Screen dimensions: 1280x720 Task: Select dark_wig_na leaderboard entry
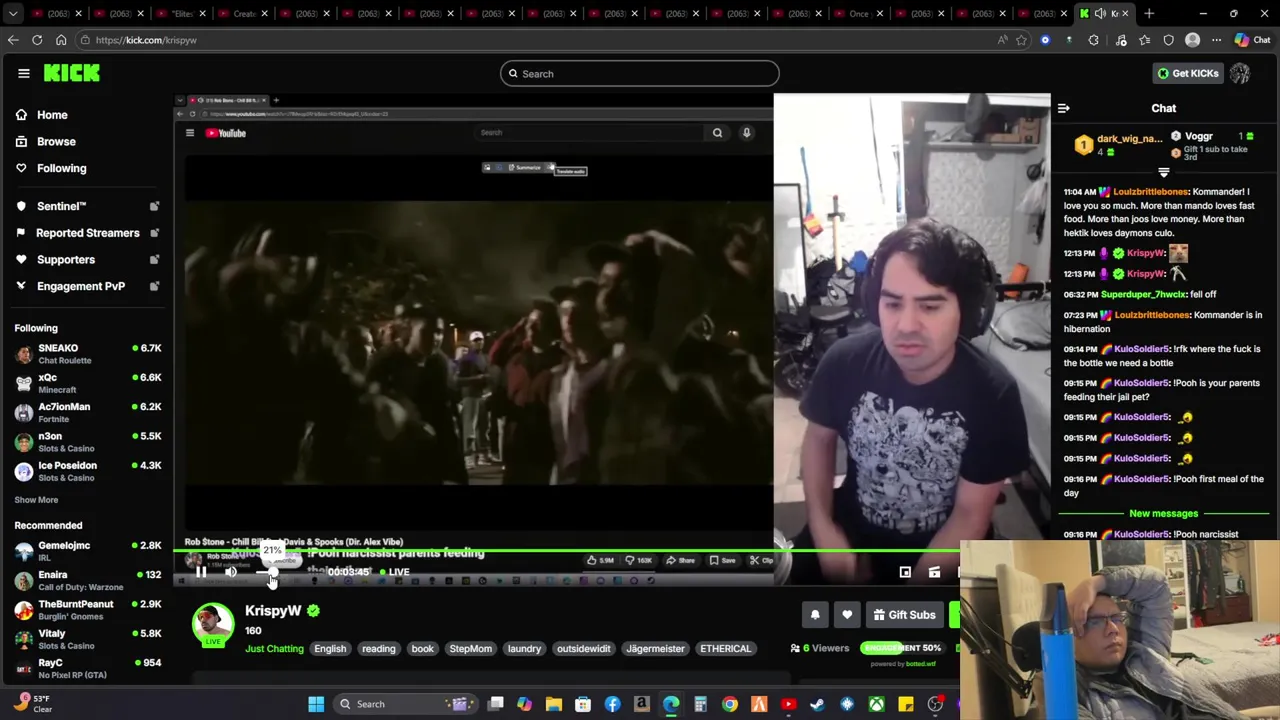[x=1118, y=145]
